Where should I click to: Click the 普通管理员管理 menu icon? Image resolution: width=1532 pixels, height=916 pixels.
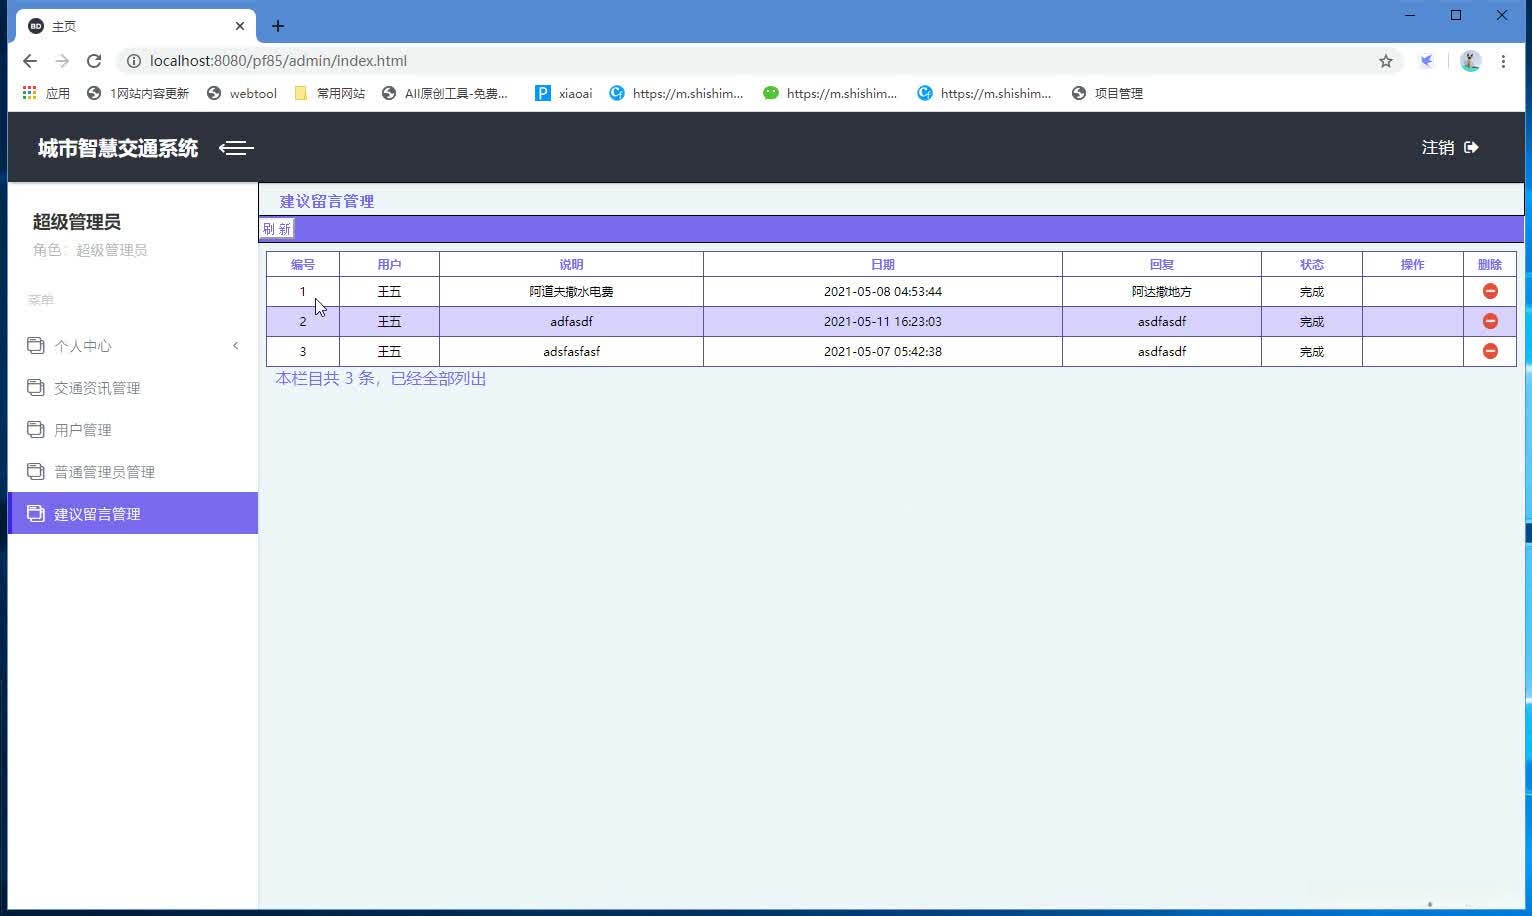pos(36,471)
